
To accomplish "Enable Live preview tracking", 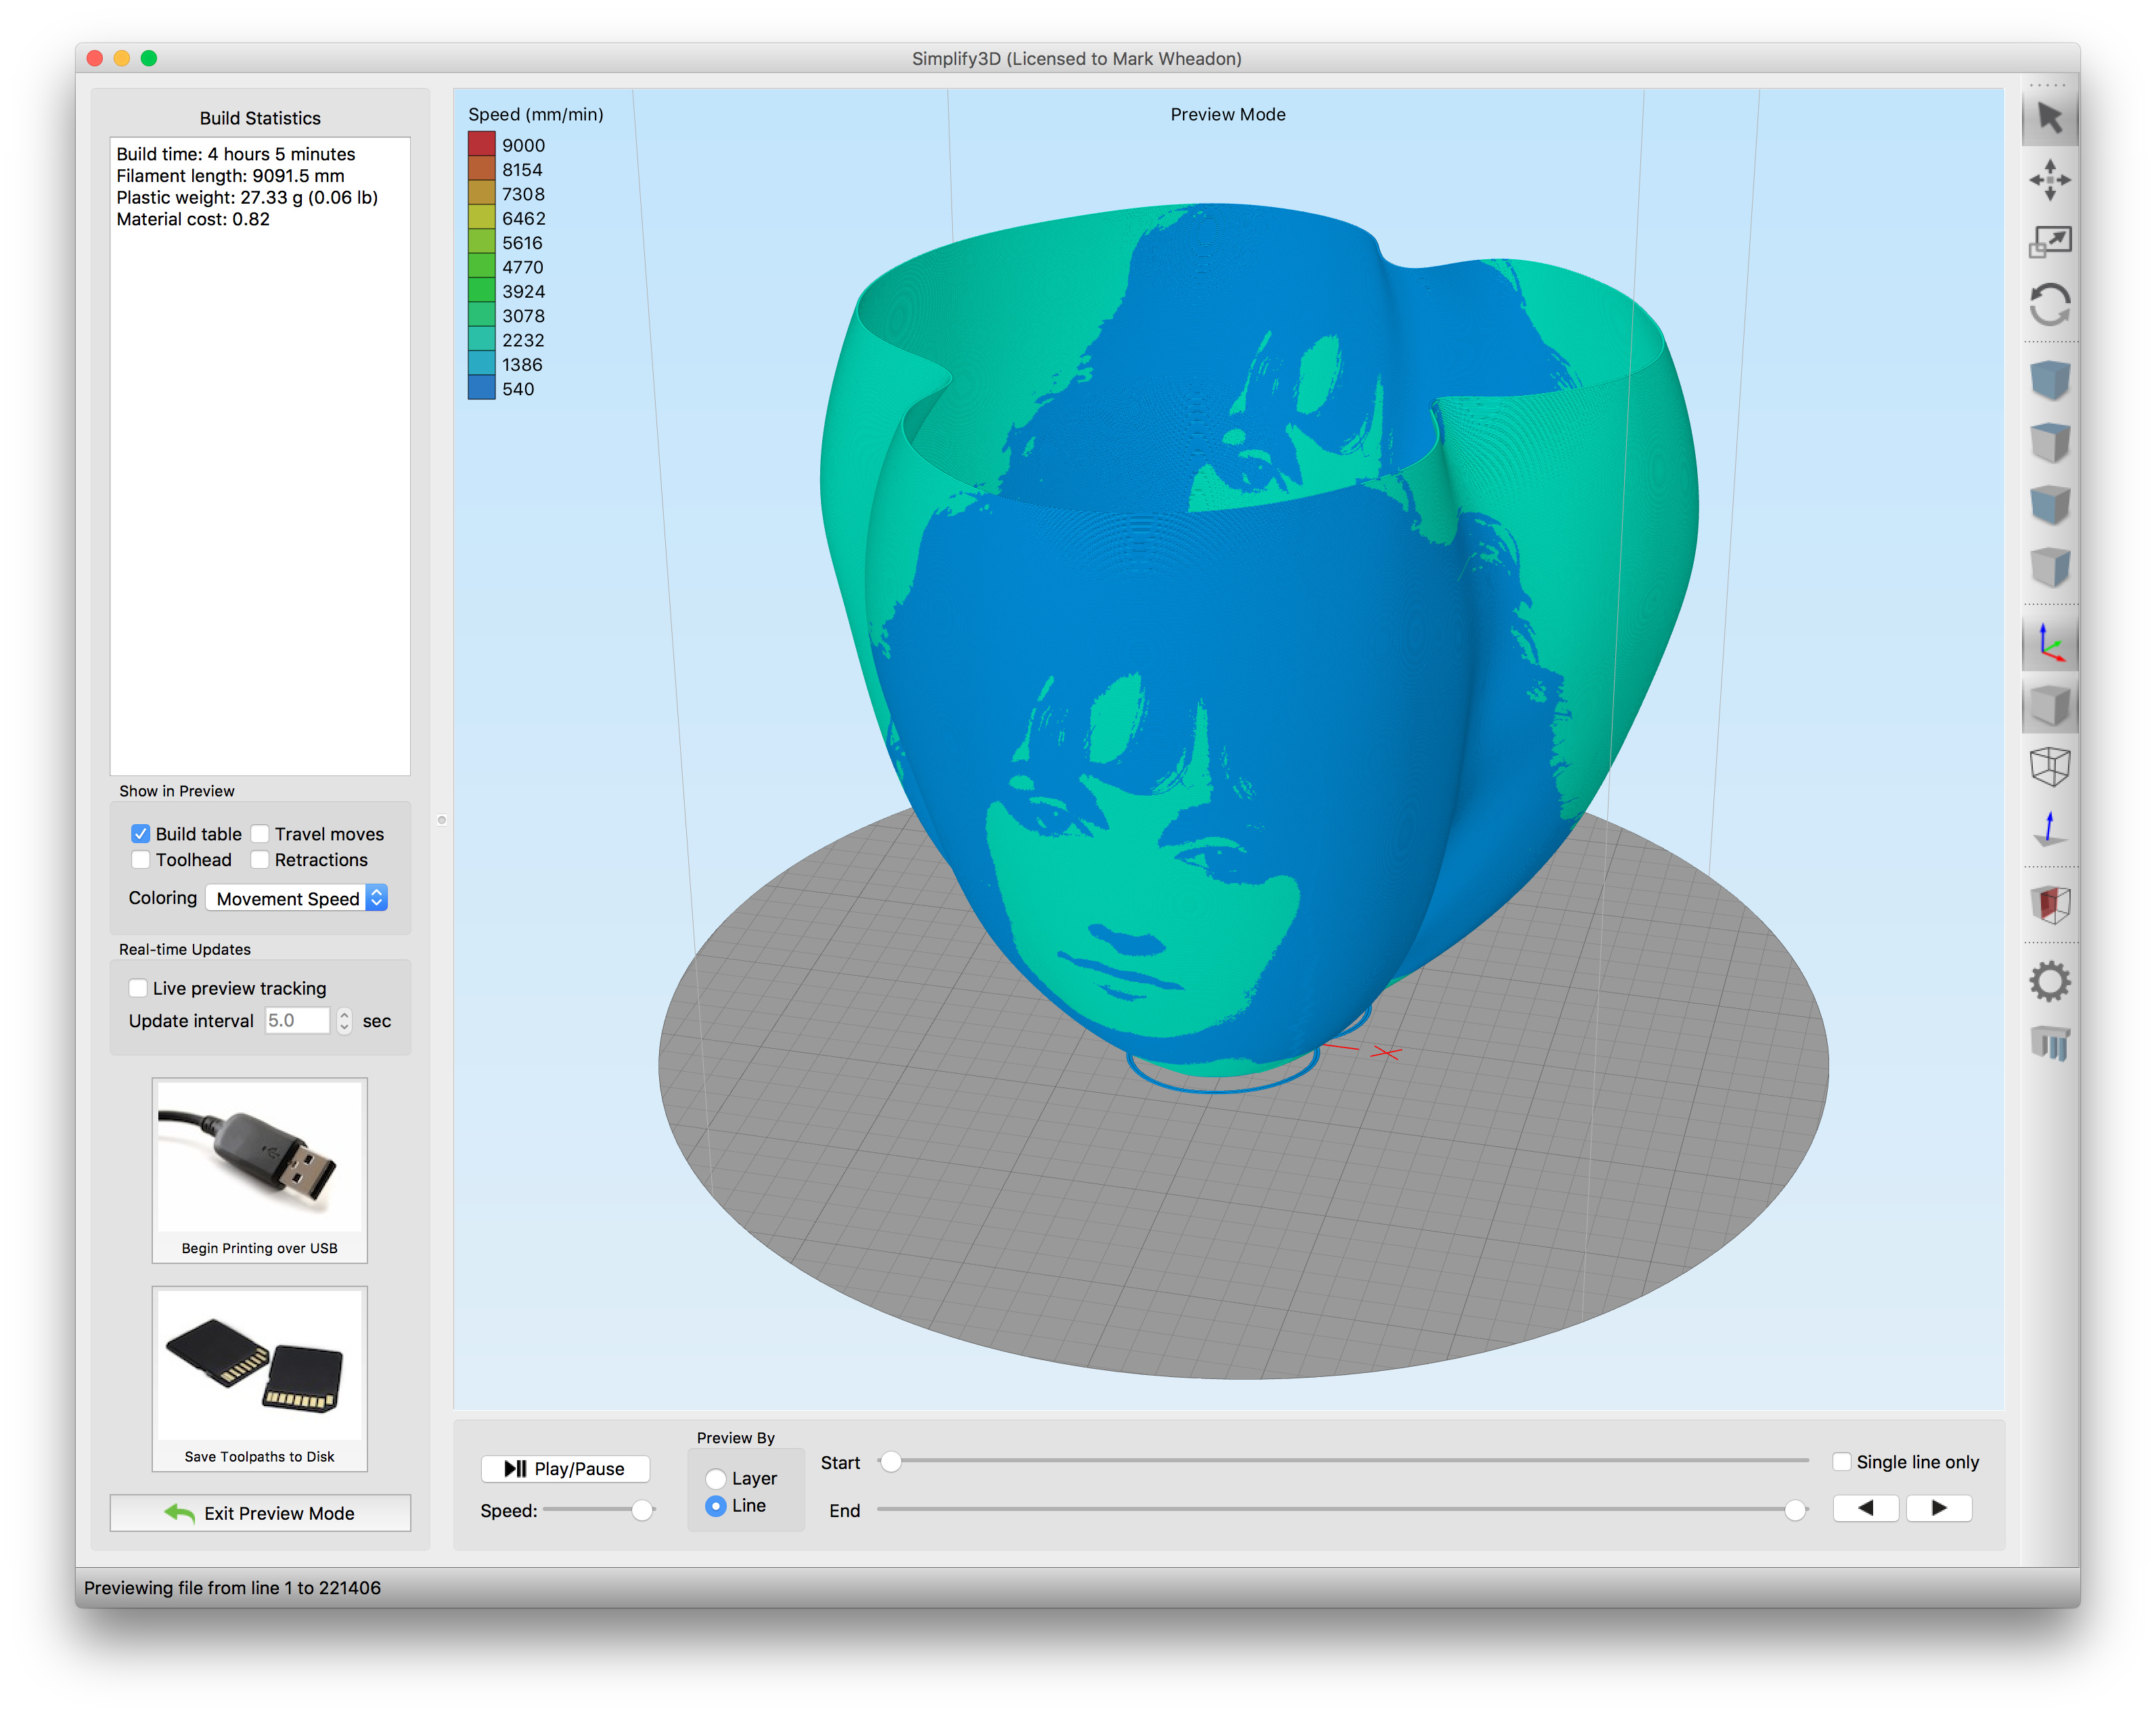I will (x=138, y=988).
